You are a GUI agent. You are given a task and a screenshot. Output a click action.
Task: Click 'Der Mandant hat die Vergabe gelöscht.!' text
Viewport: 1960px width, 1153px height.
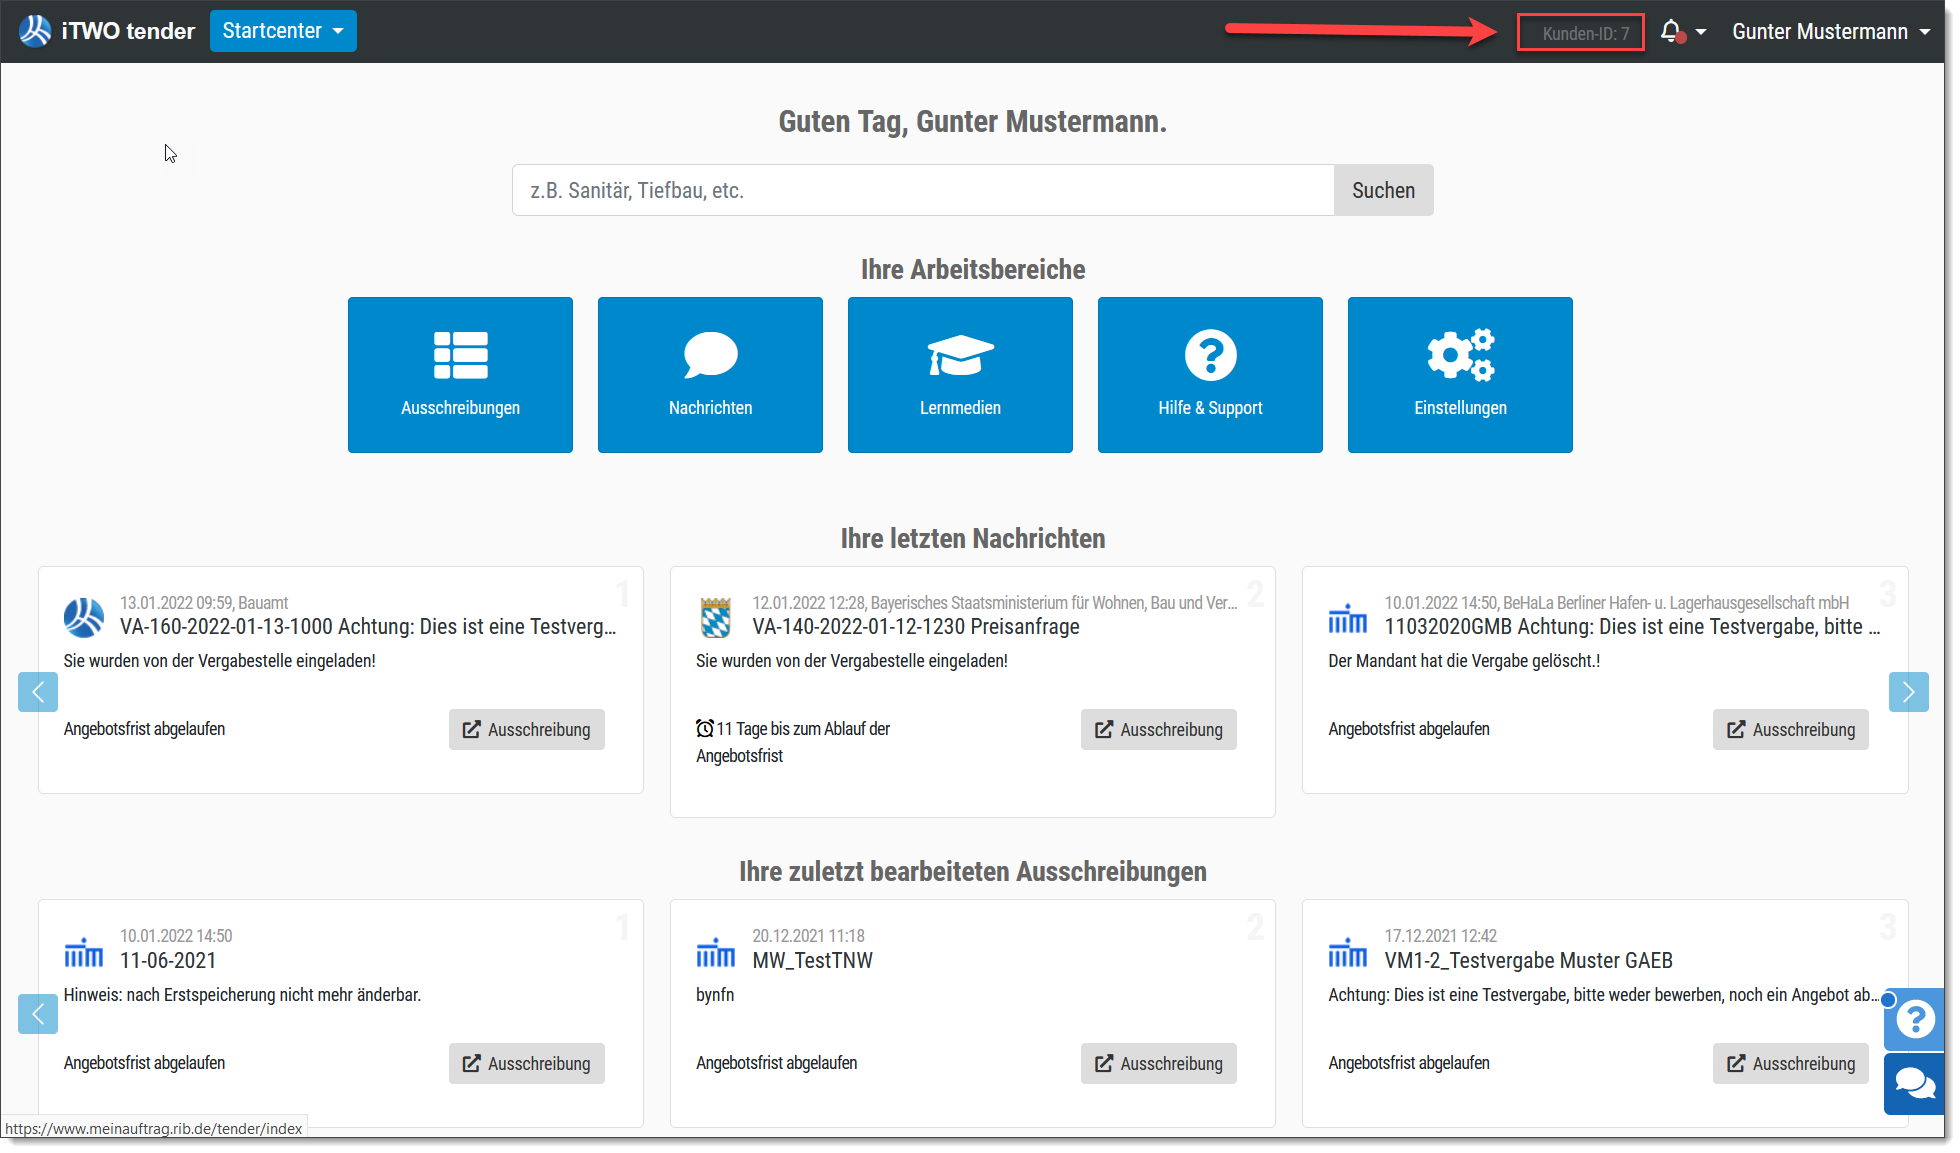tap(1464, 661)
